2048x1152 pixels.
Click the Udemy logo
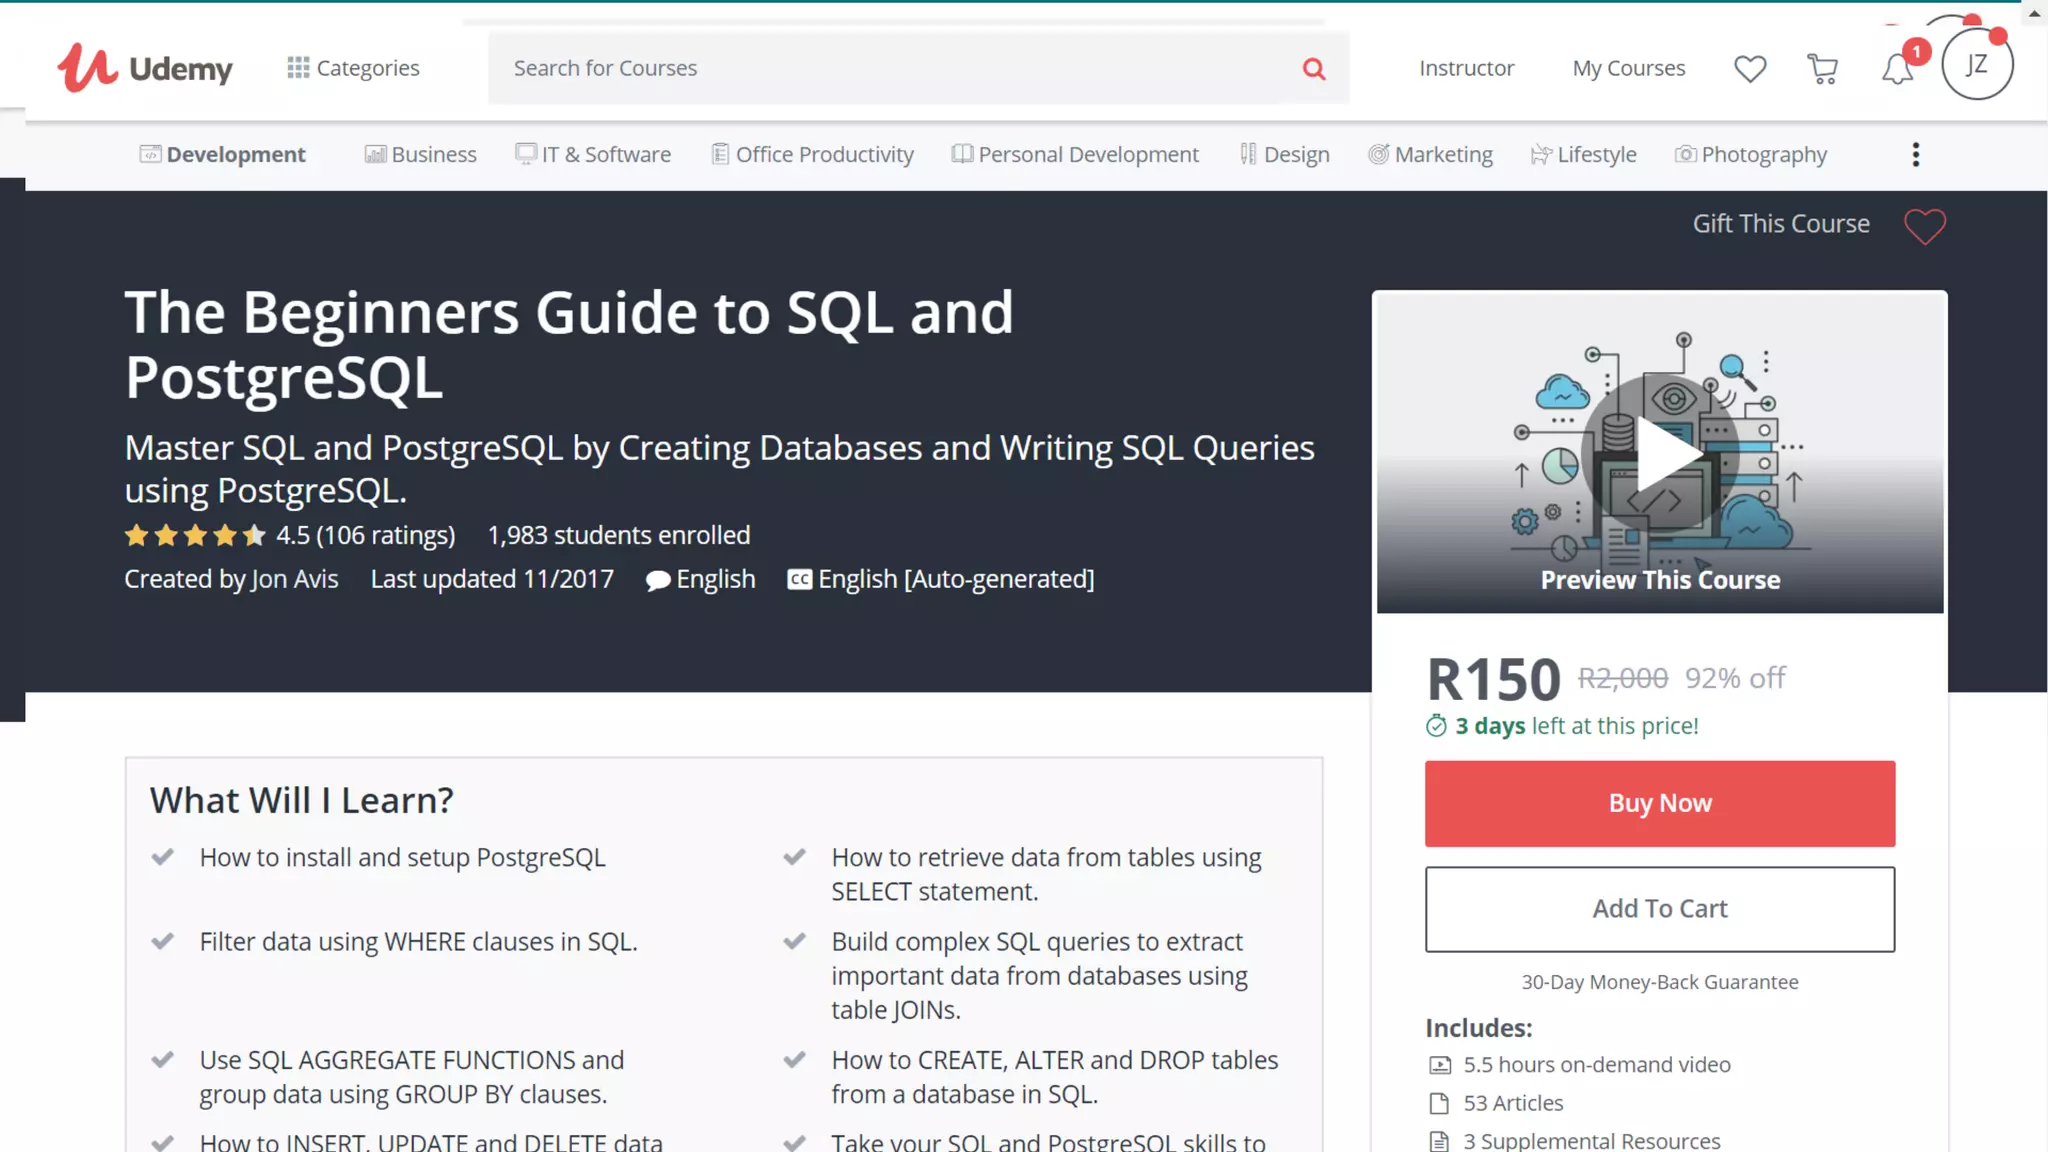click(x=145, y=68)
